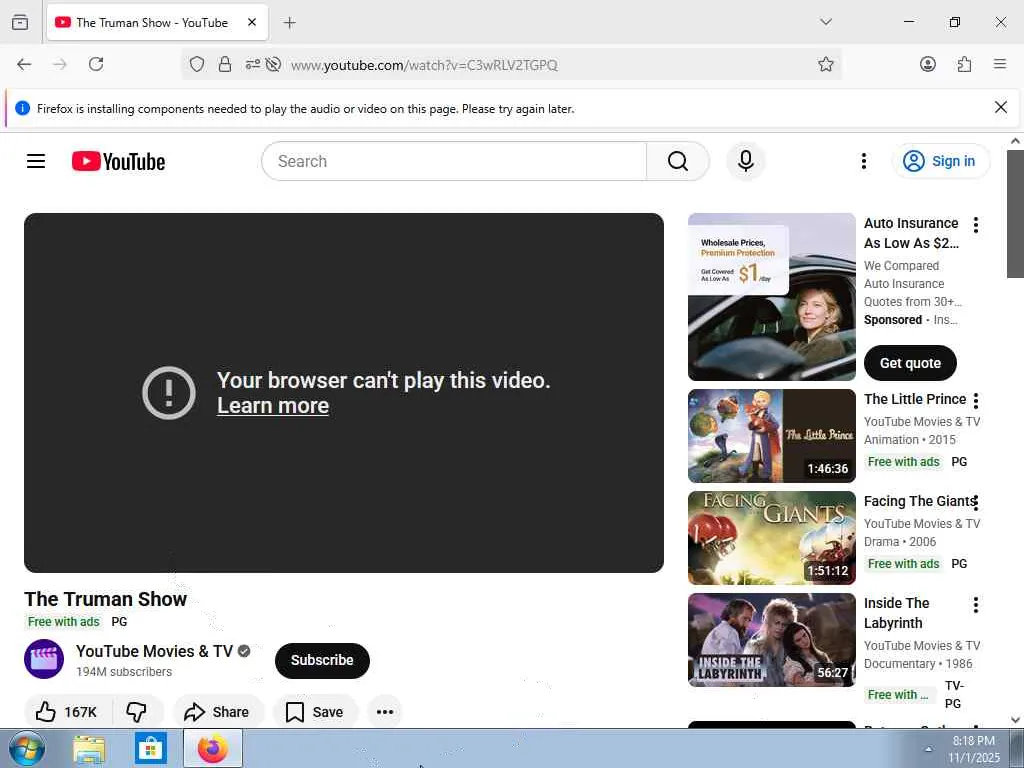The width and height of the screenshot is (1024, 768).
Task: Click Get quote on insurance ad
Action: click(x=910, y=363)
